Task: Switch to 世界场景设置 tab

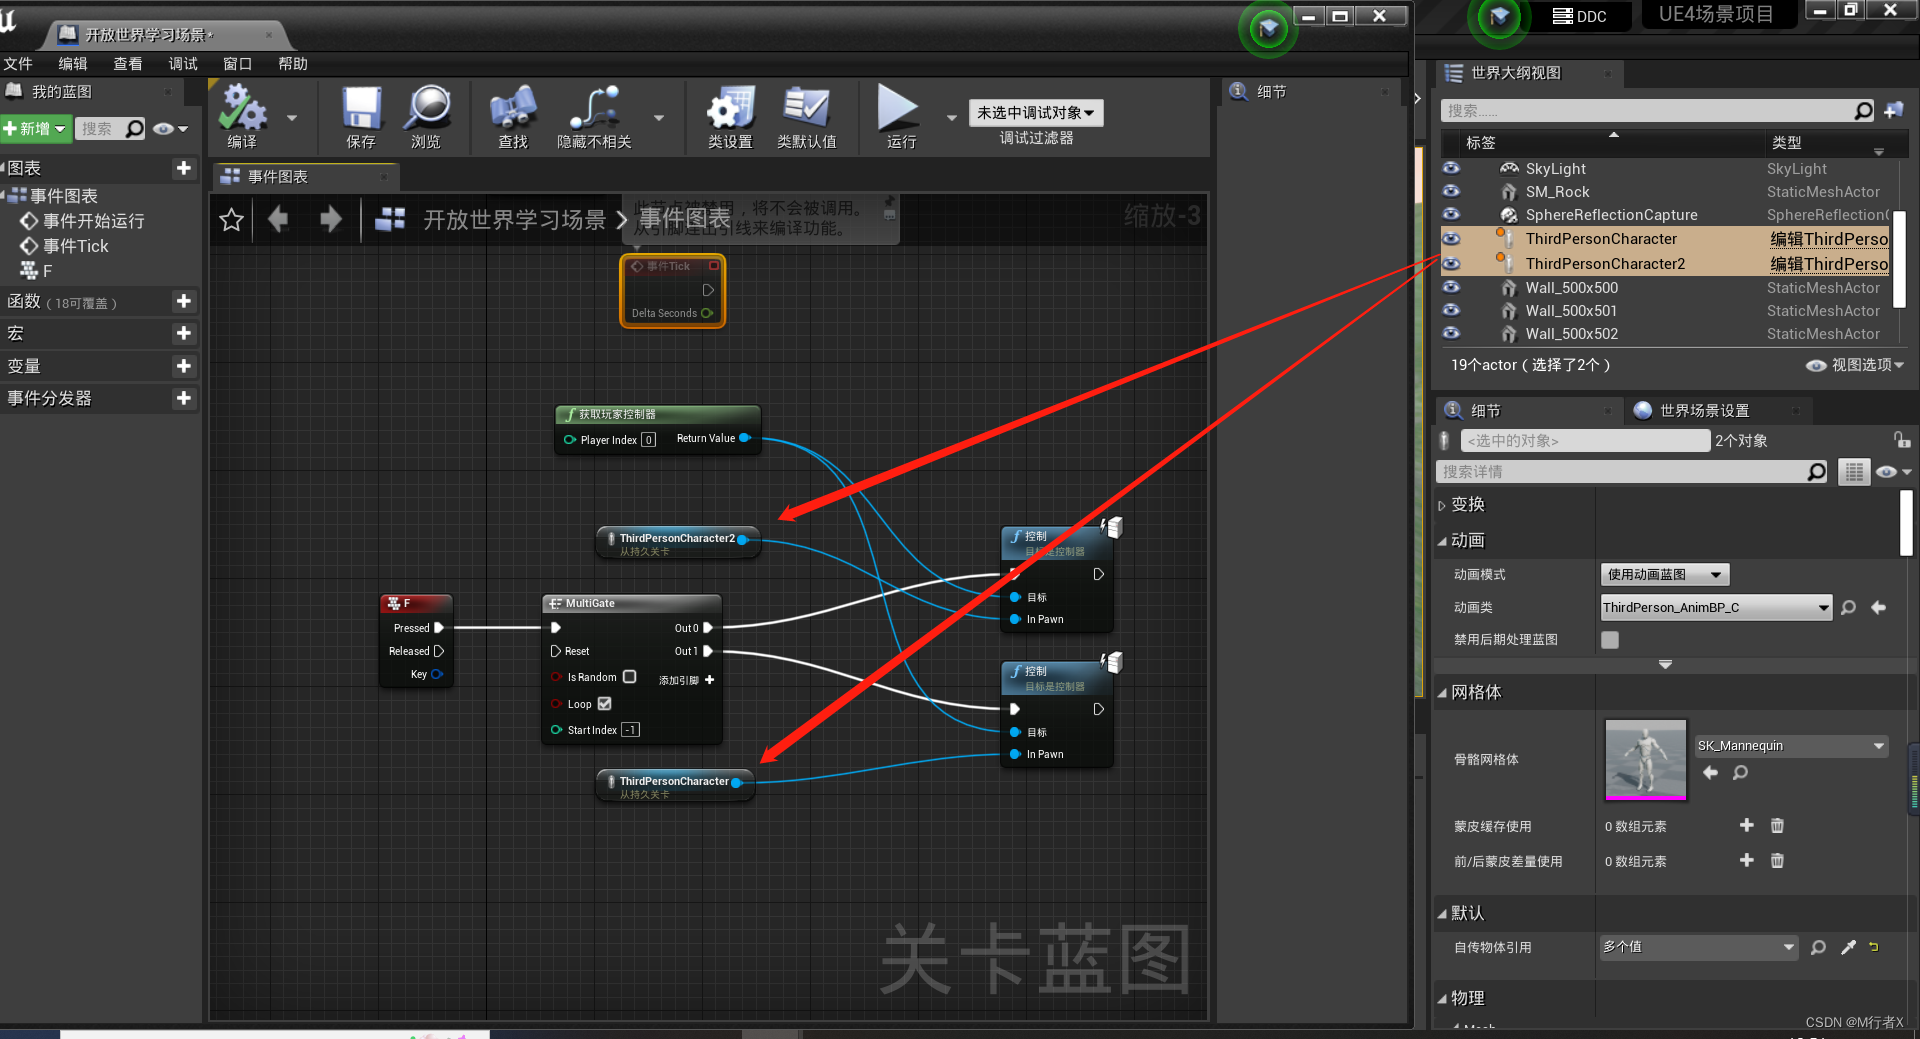Action: (1704, 411)
